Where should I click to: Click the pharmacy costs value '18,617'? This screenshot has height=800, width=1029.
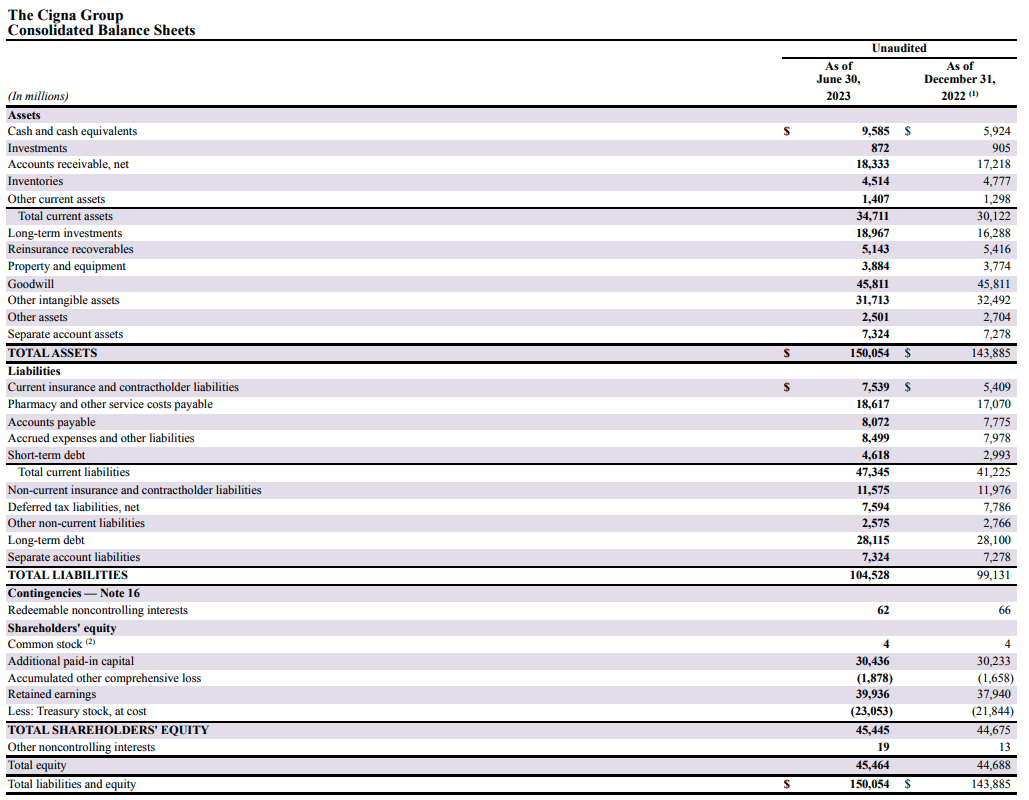click(x=873, y=404)
